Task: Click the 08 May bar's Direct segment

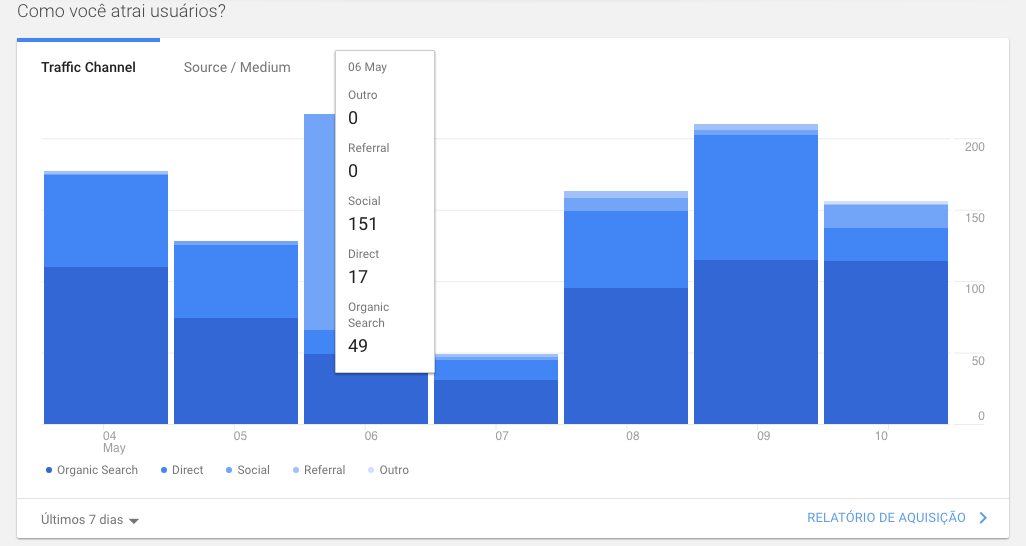Action: point(626,249)
